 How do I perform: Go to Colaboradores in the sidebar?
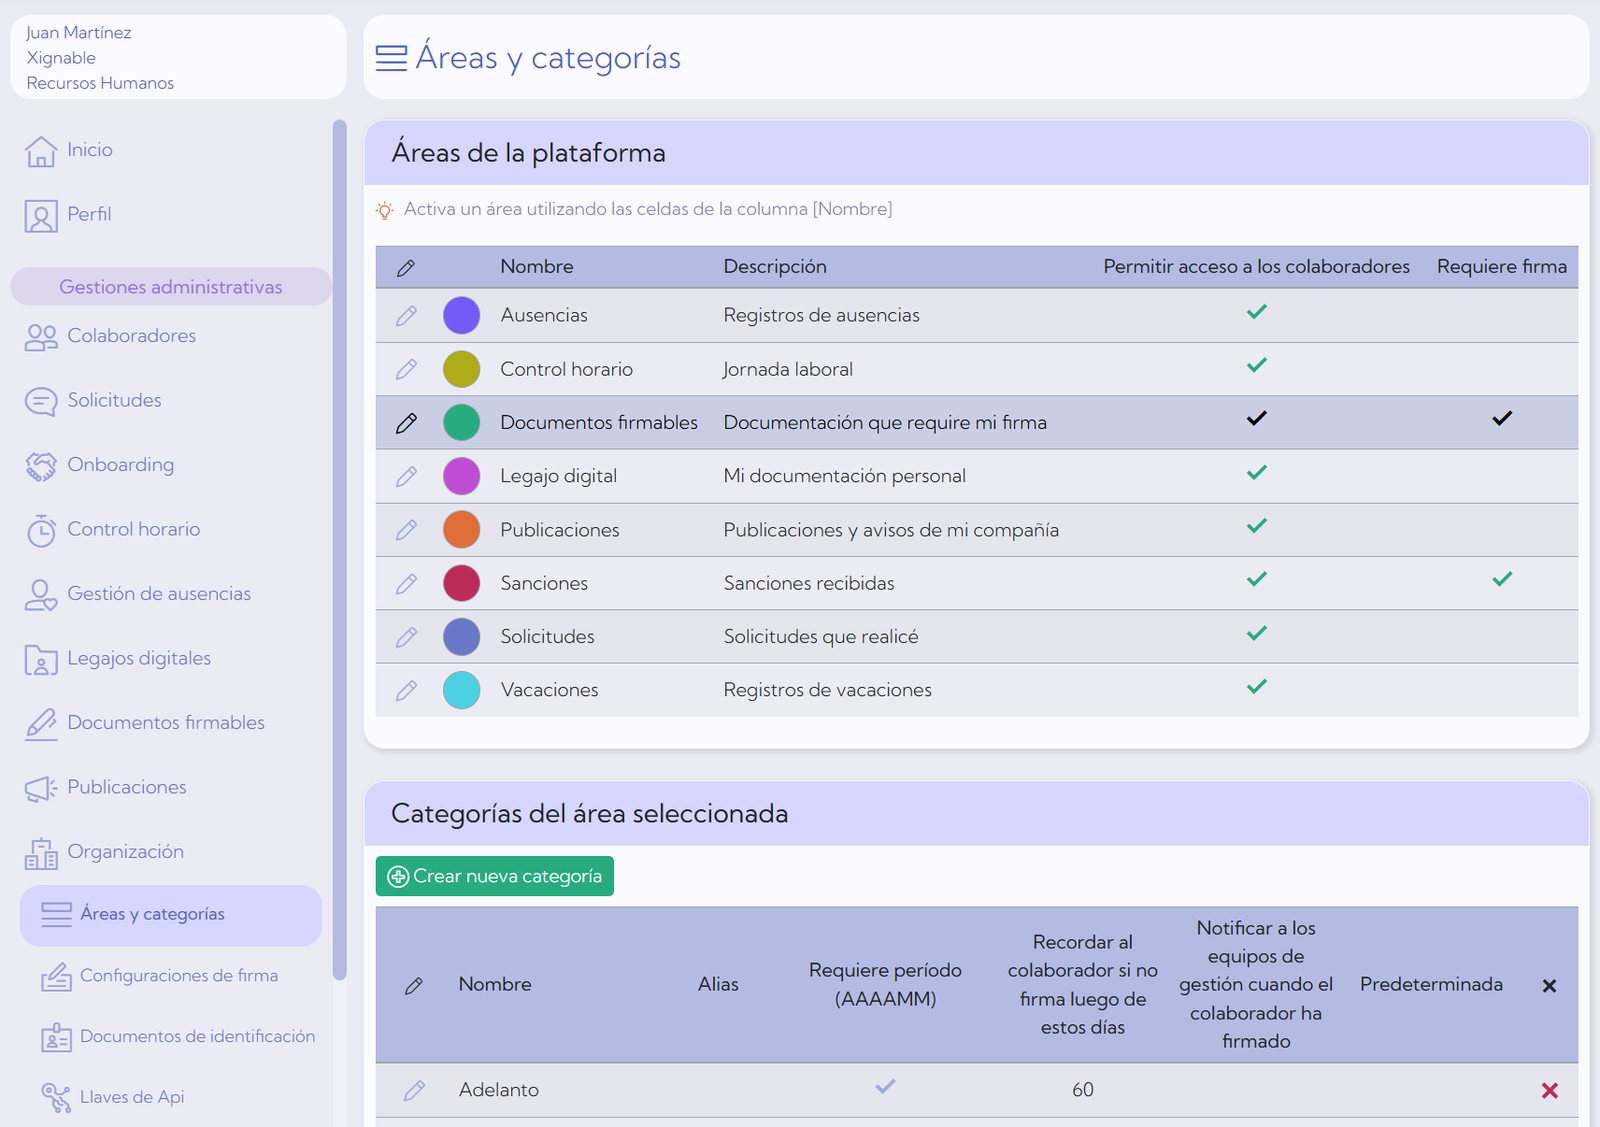132,336
